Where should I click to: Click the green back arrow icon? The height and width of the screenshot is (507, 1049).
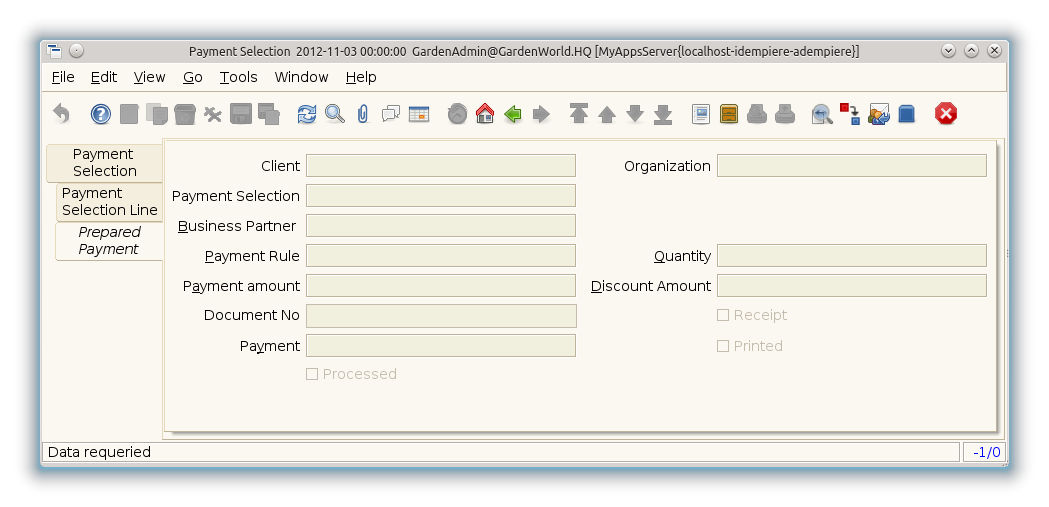(513, 114)
